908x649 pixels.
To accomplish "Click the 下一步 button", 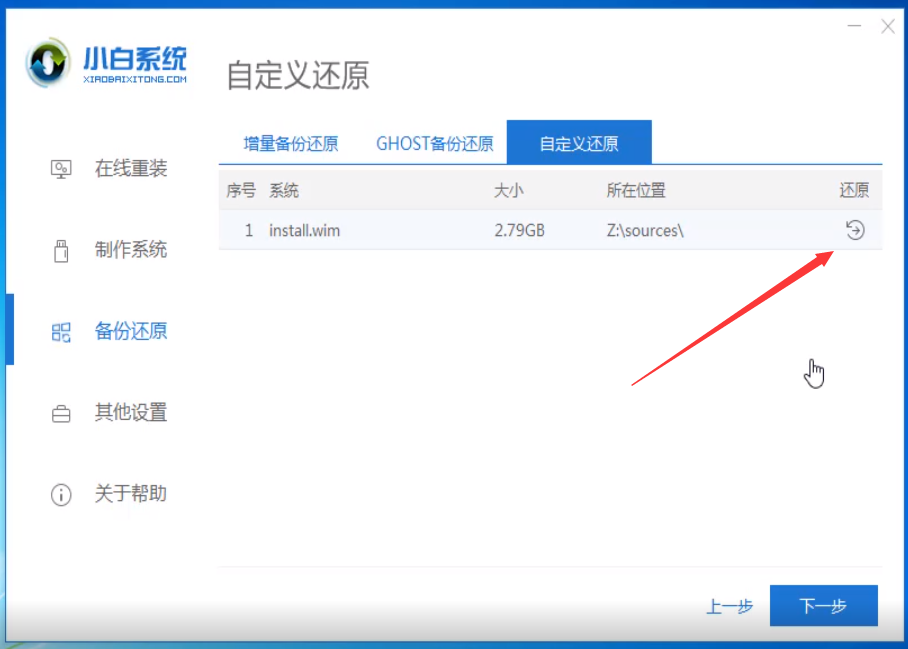I will [x=823, y=605].
